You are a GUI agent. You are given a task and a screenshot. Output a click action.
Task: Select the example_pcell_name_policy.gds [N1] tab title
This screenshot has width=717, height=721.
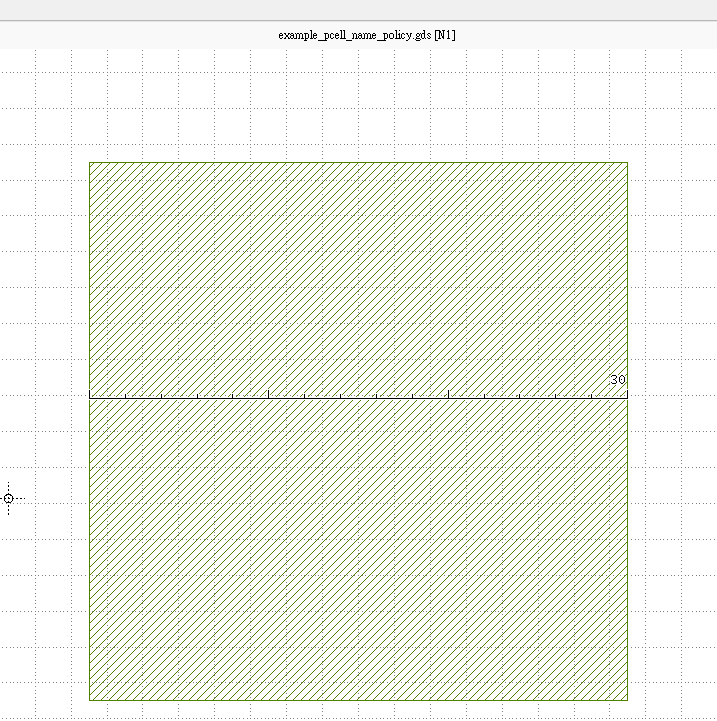pyautogui.click(x=367, y=35)
